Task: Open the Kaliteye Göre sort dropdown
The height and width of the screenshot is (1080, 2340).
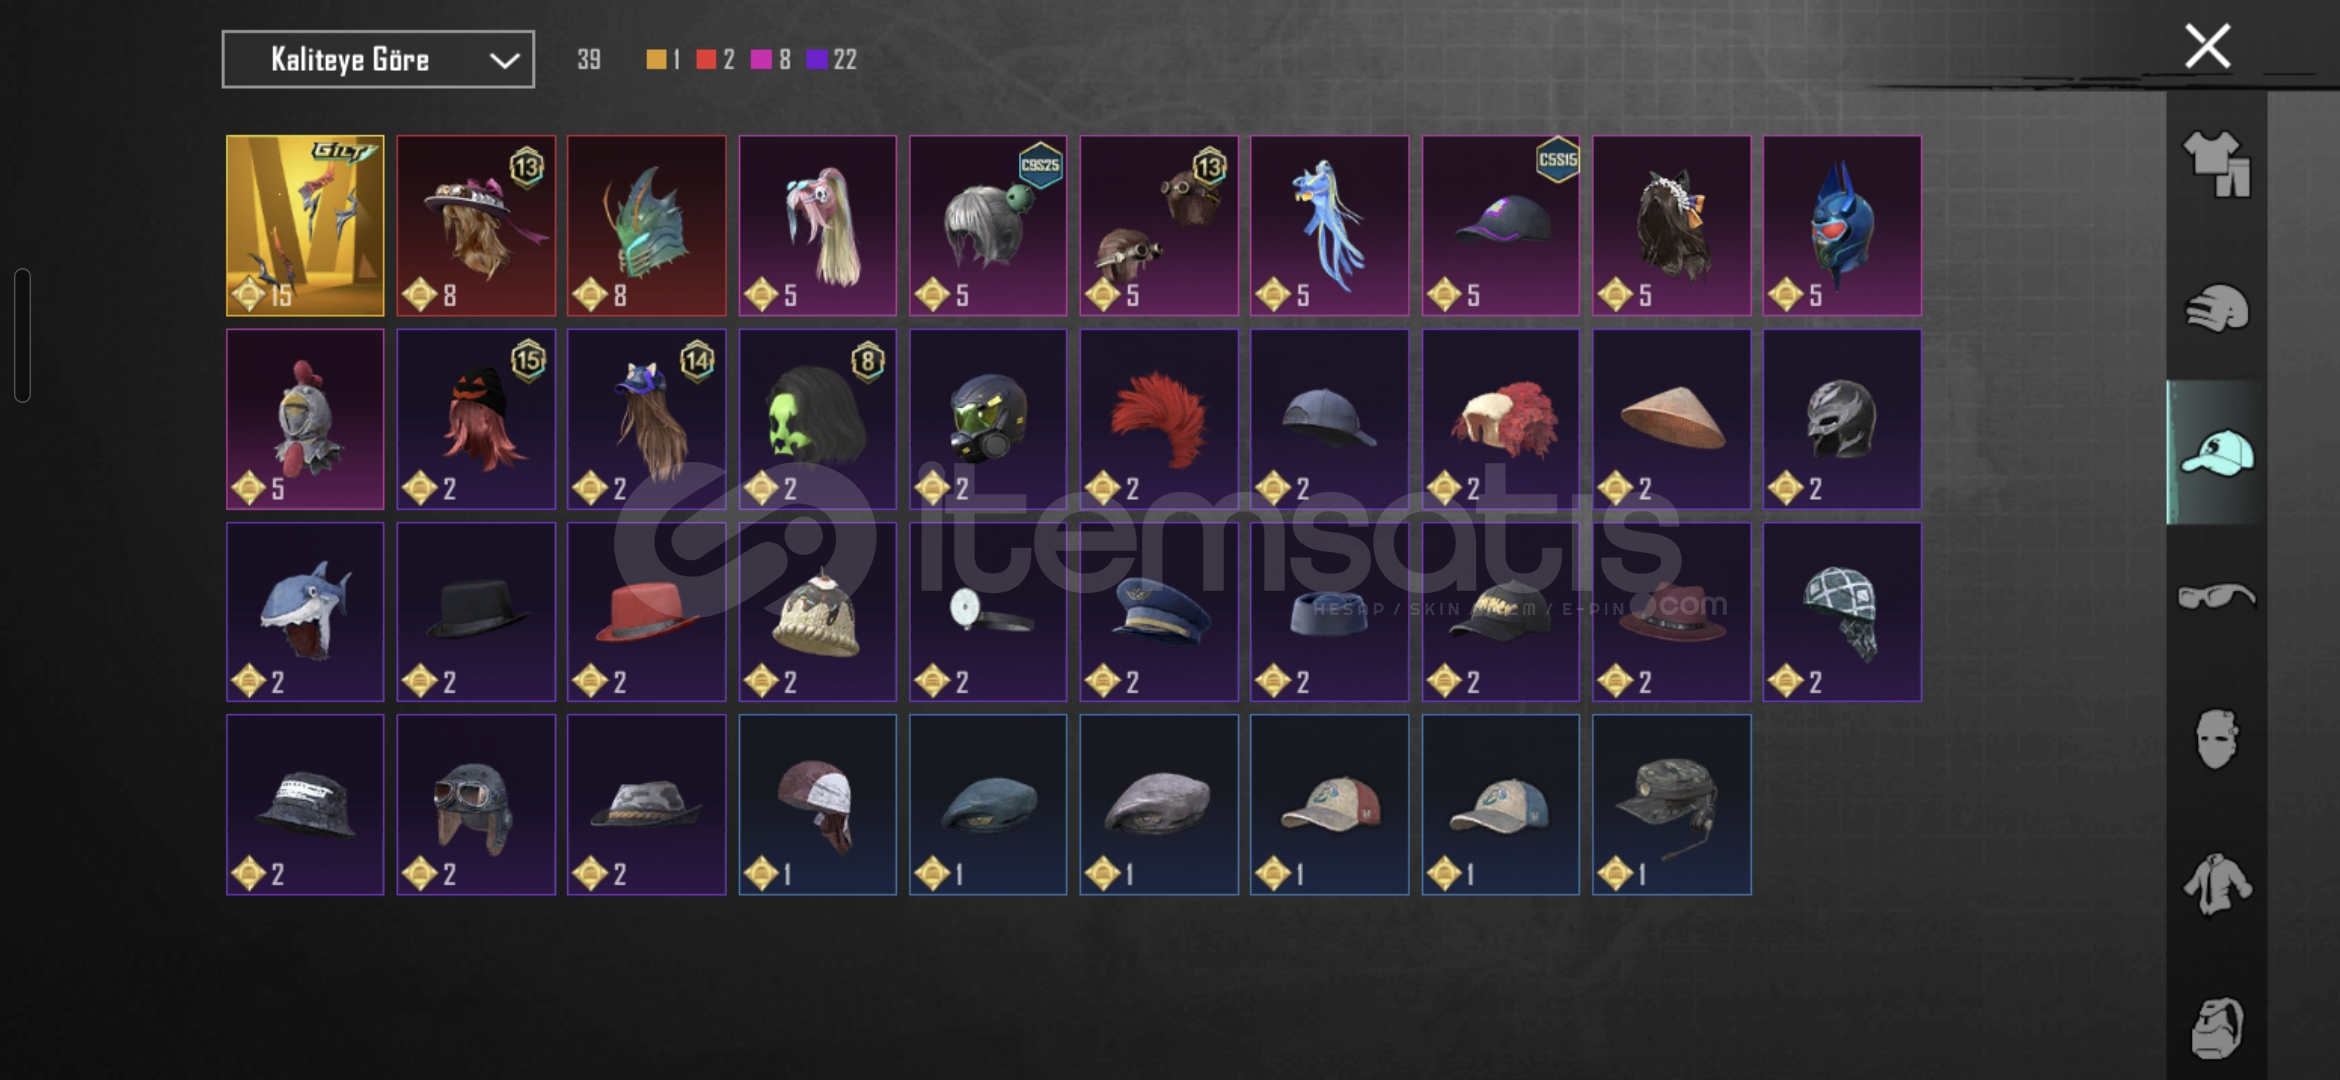Action: coord(378,60)
